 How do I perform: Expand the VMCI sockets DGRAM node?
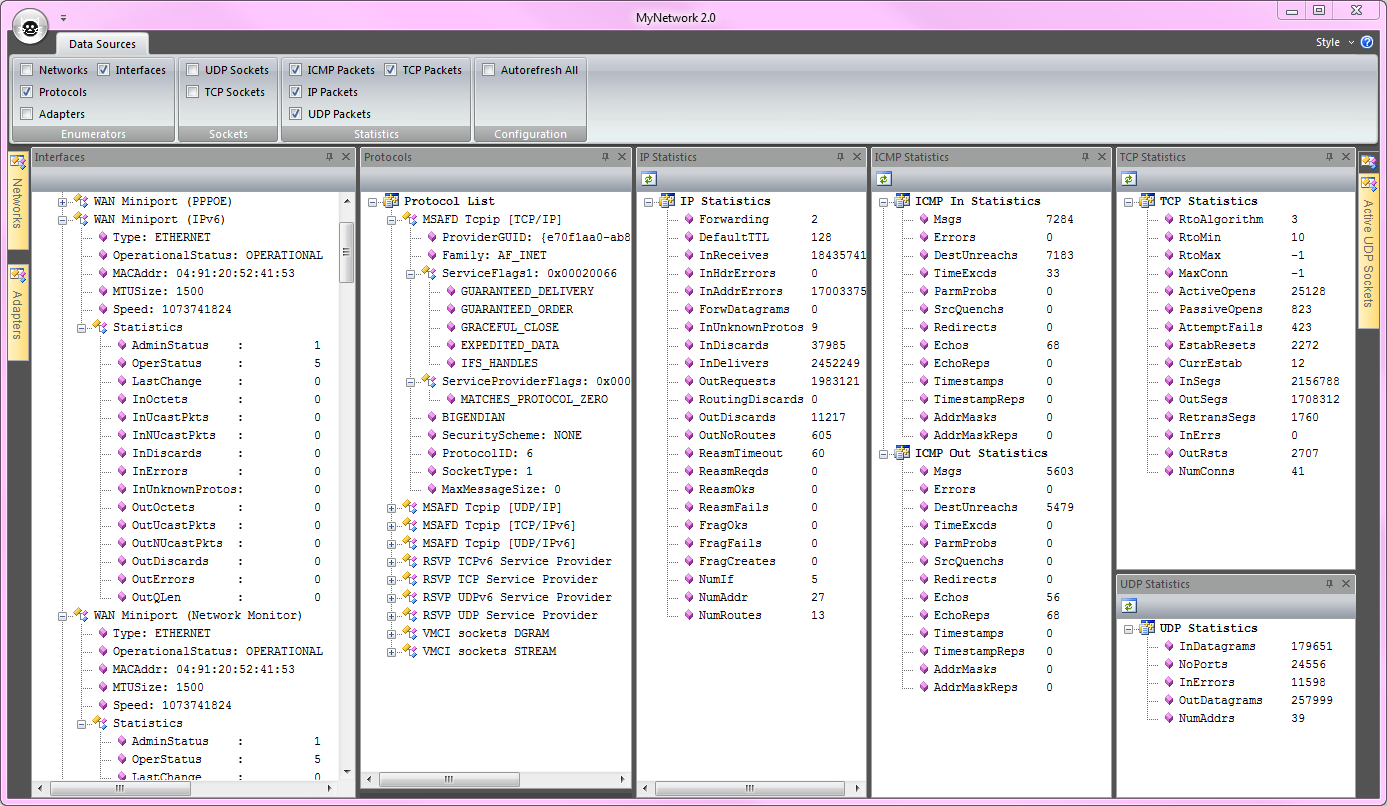(392, 633)
